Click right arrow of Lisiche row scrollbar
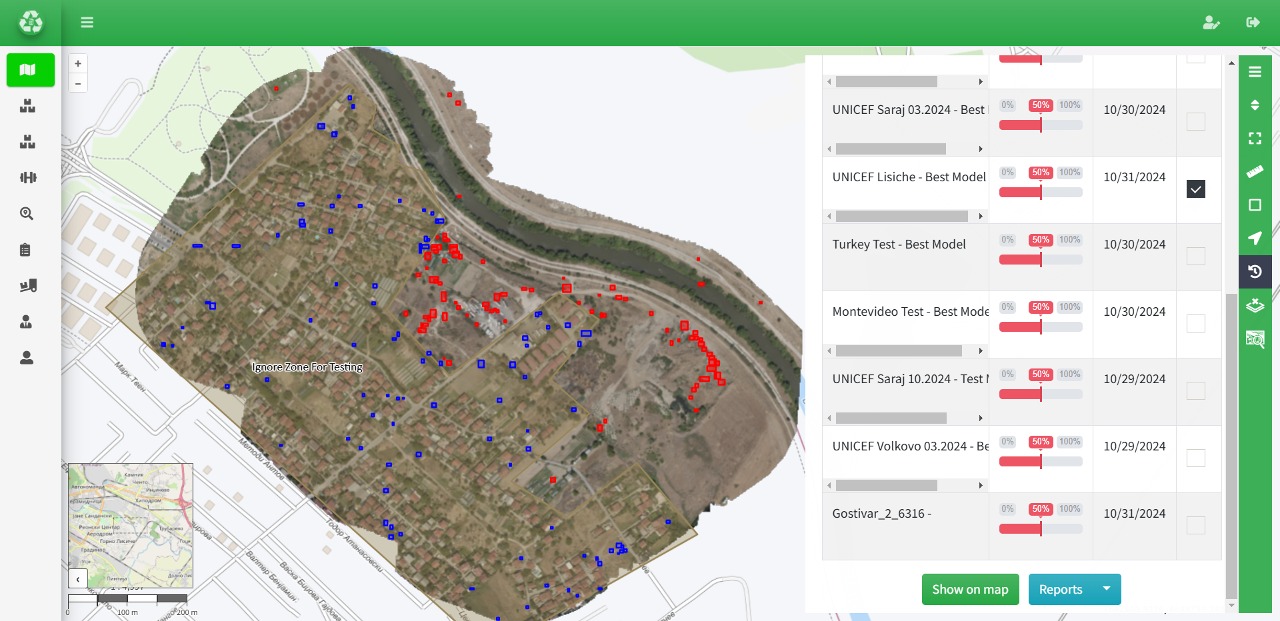1280x621 pixels. [x=981, y=216]
